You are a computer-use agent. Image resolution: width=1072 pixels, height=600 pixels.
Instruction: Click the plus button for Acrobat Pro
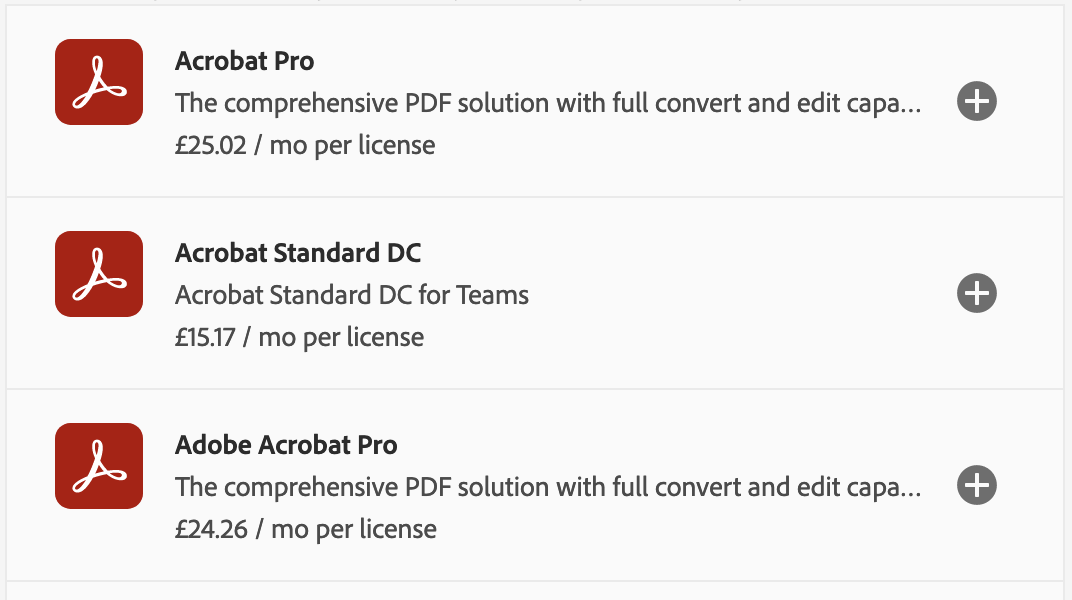976,101
